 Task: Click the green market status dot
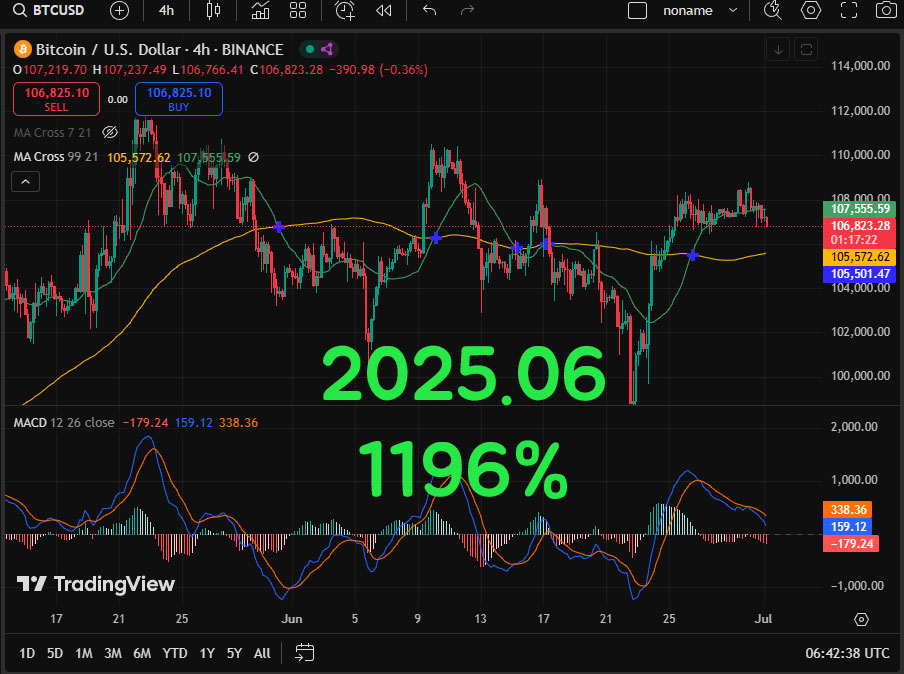[x=310, y=50]
